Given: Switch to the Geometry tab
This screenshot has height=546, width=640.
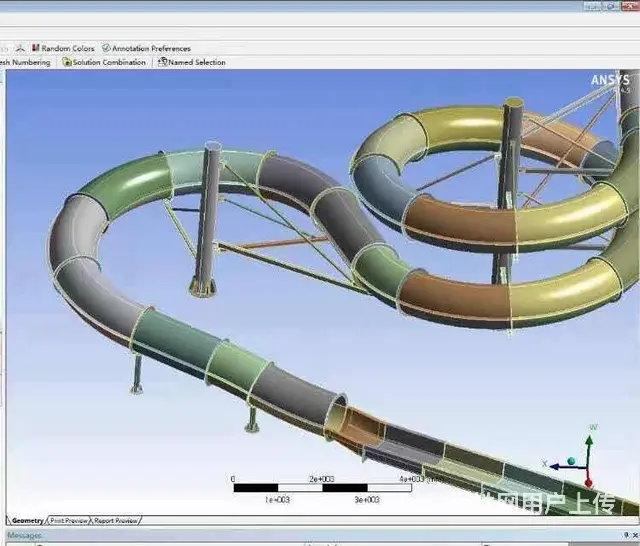Looking at the screenshot, I should pyautogui.click(x=27, y=520).
